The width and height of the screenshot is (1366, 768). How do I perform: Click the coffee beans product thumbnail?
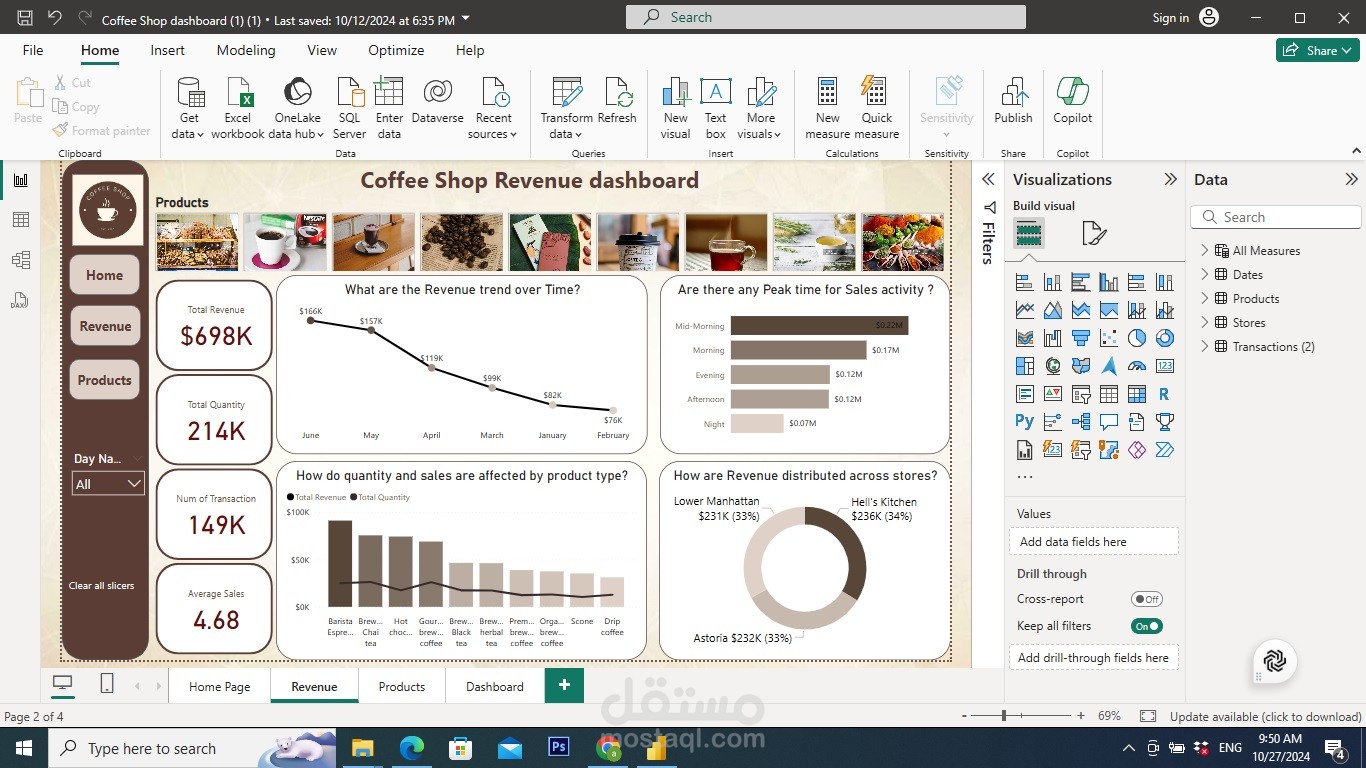pyautogui.click(x=462, y=242)
